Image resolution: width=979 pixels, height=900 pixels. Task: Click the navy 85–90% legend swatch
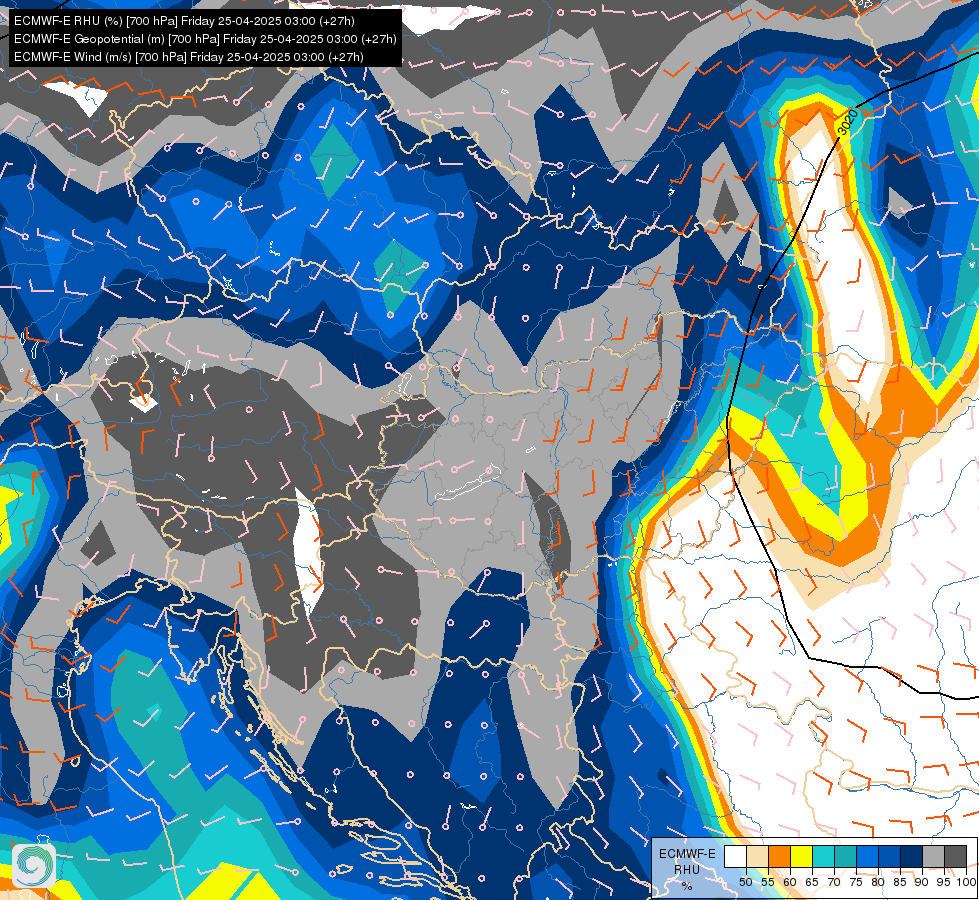click(x=912, y=856)
